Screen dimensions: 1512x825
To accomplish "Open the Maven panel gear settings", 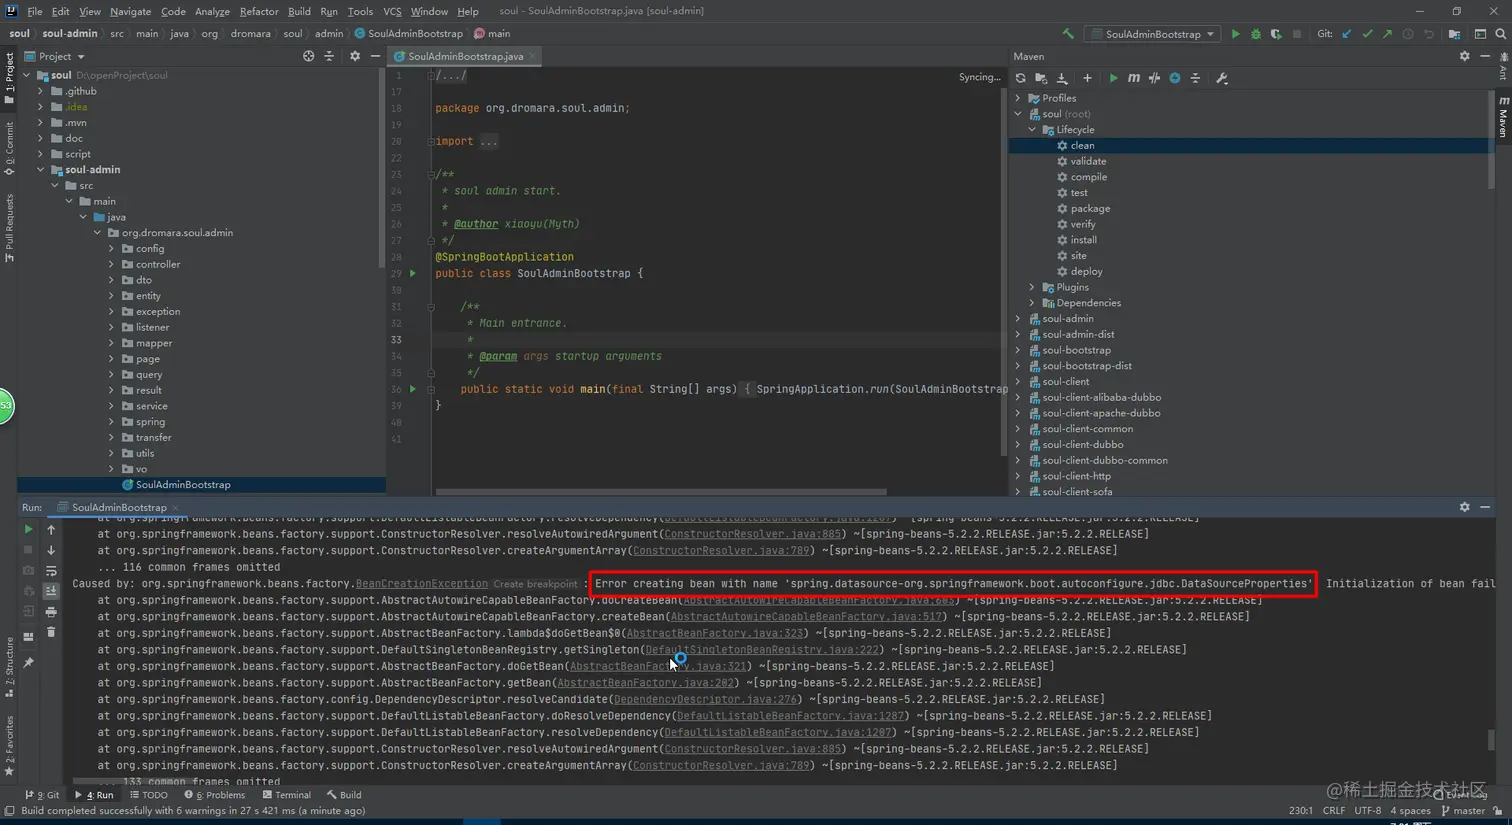I will 1464,56.
